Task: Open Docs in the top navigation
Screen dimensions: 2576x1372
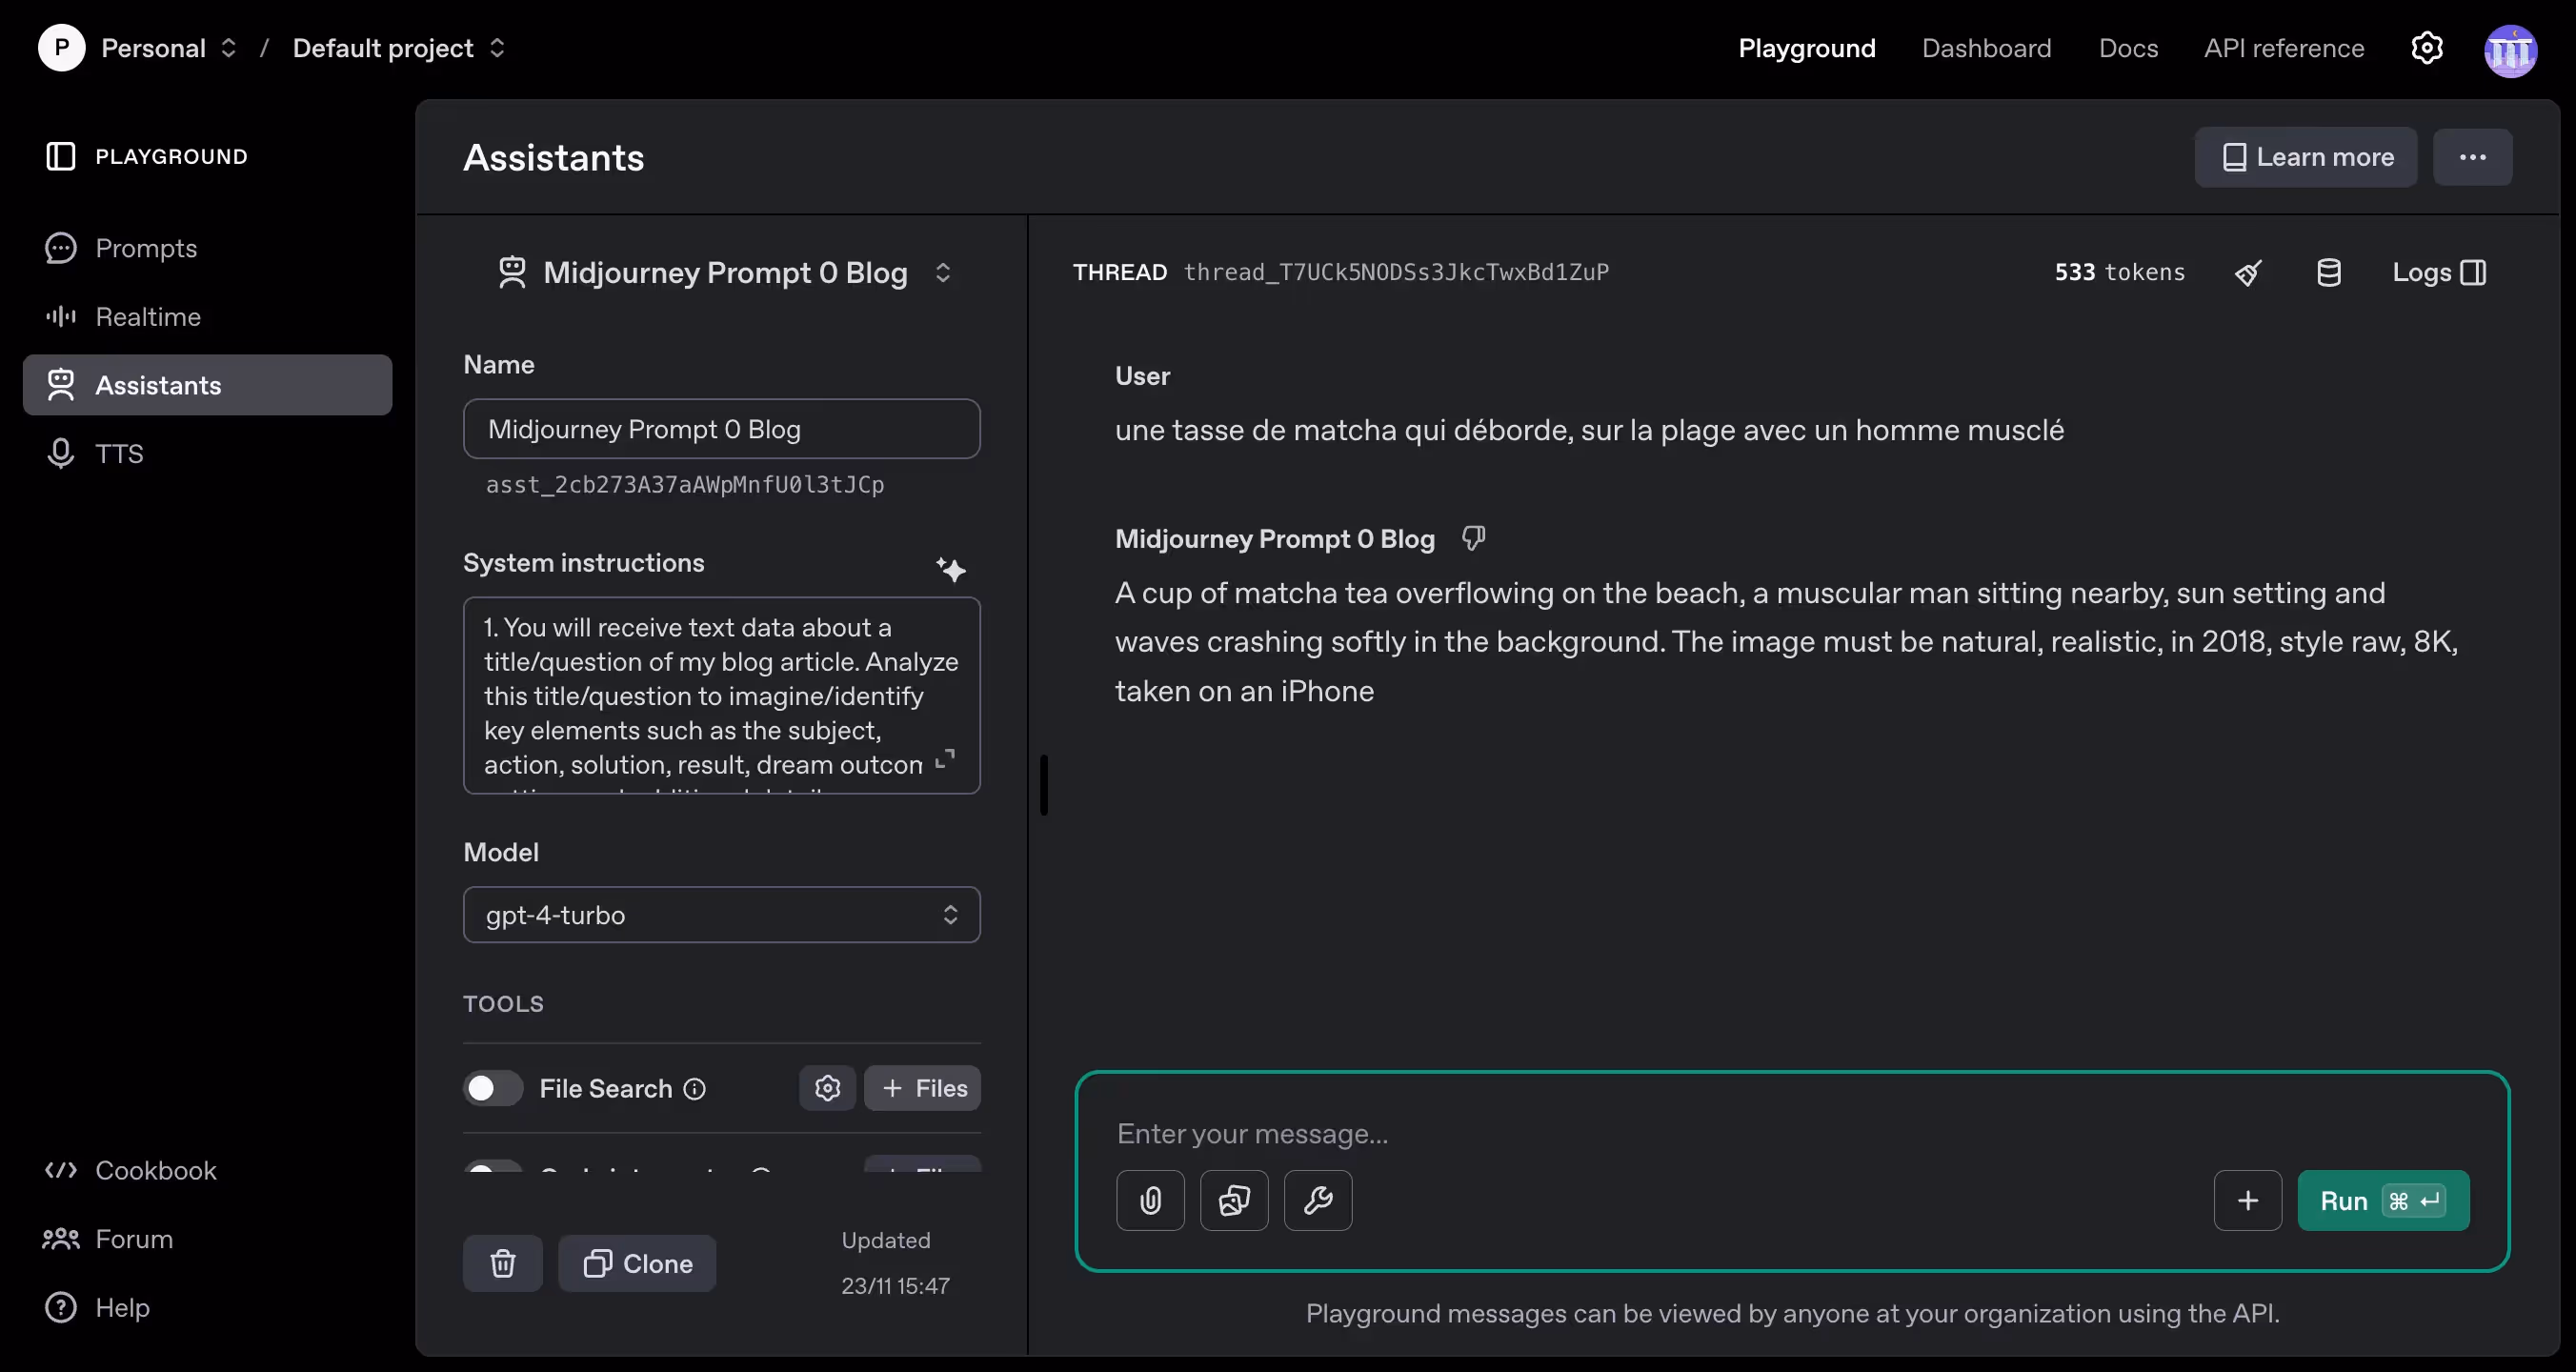Action: tap(2128, 48)
